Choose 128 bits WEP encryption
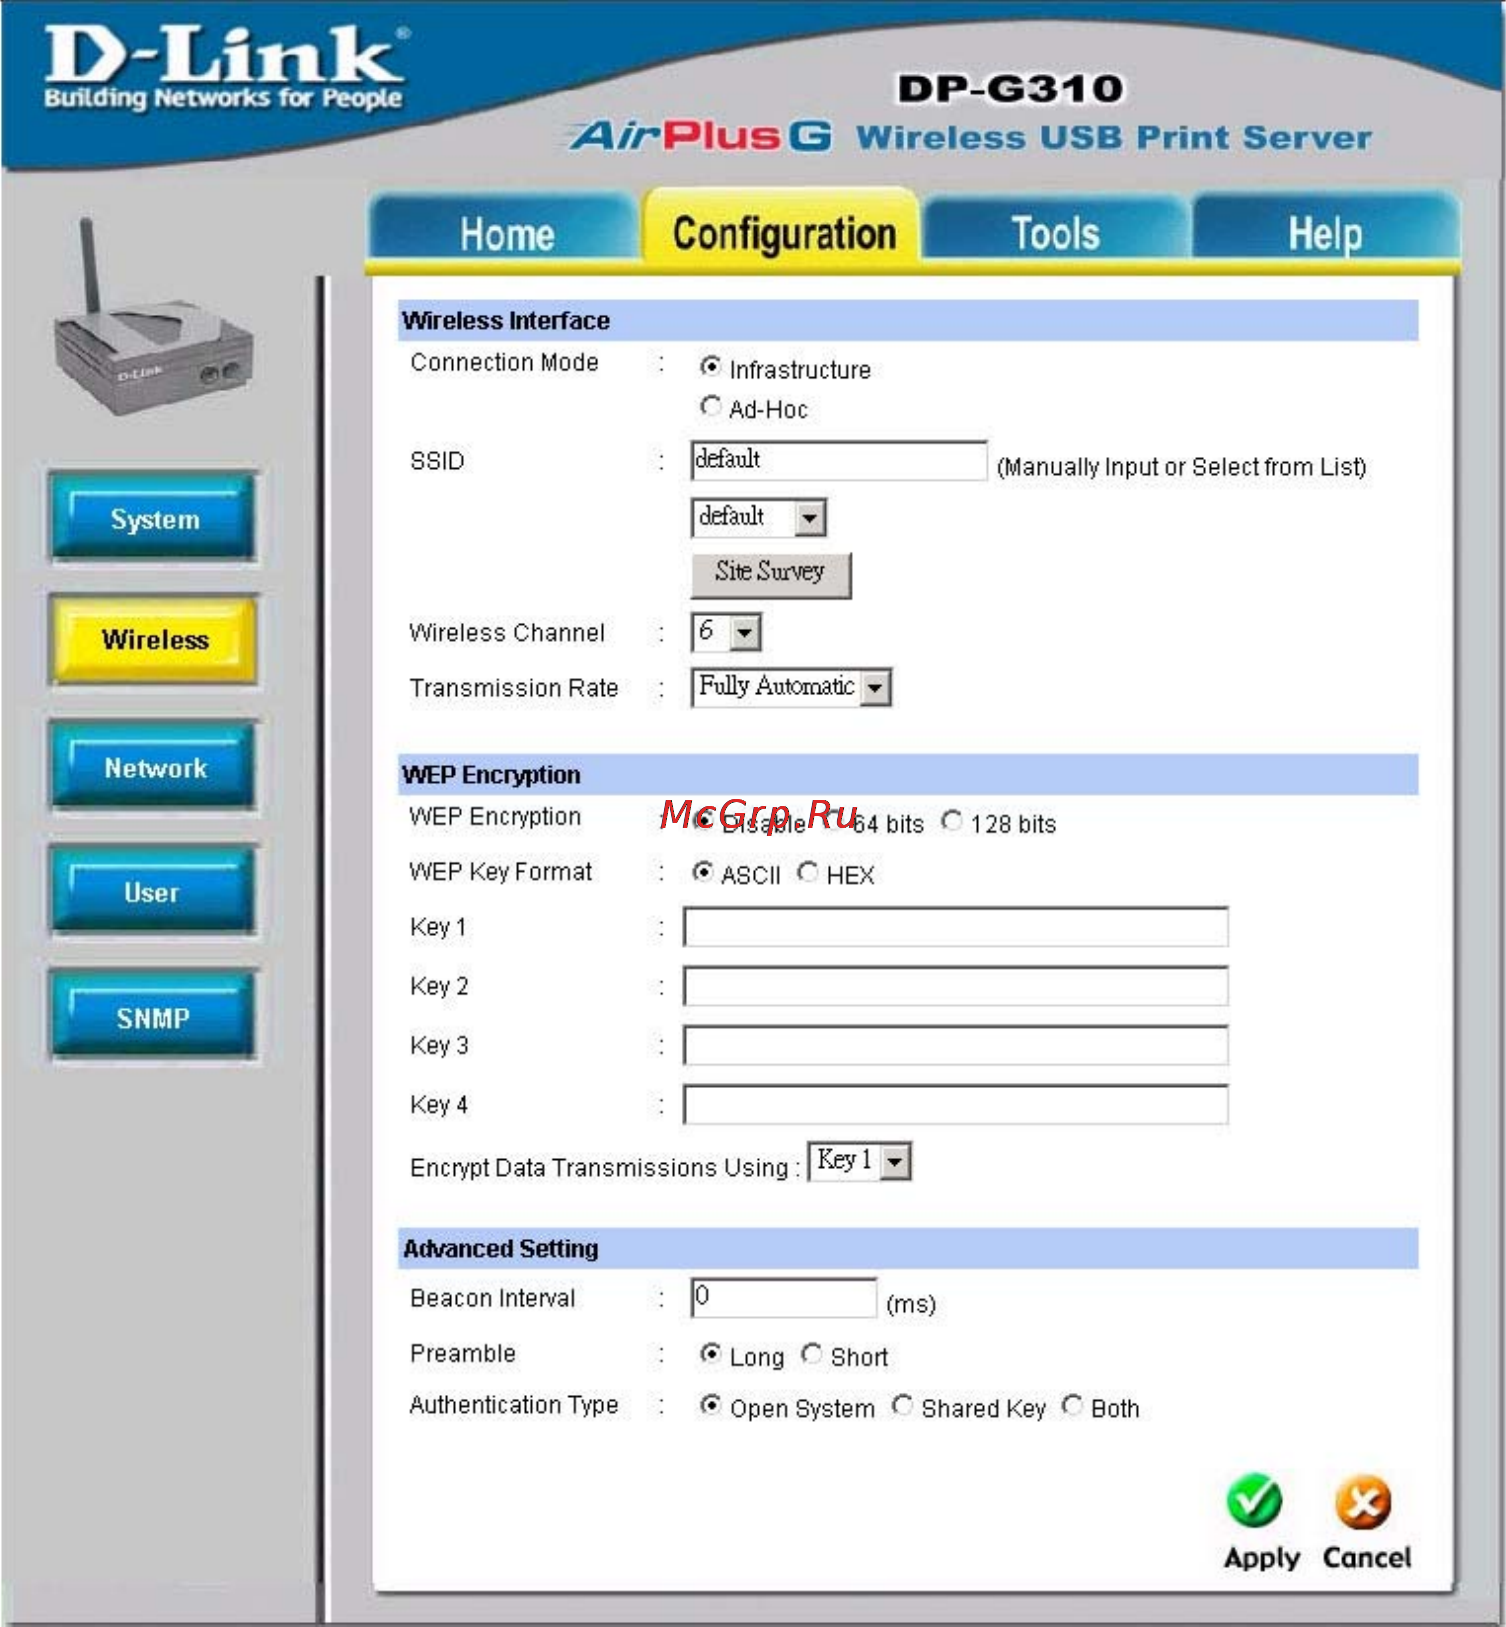Viewport: 1506px width, 1627px height. tap(952, 821)
